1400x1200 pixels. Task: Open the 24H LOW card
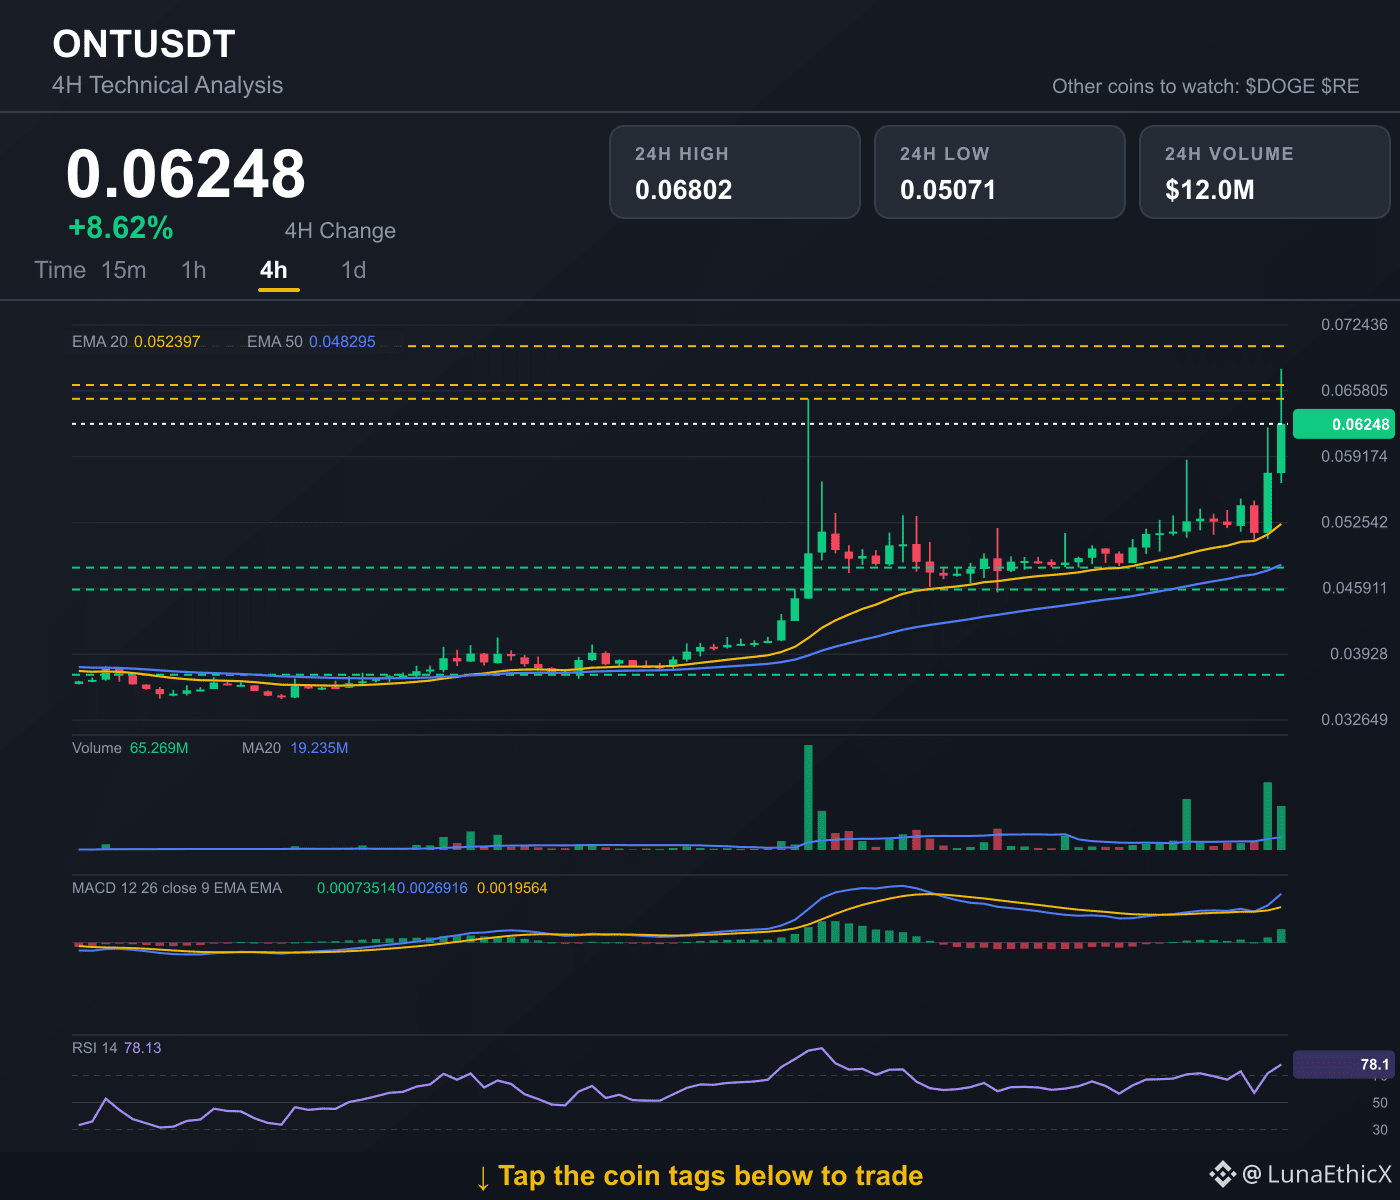[1000, 172]
